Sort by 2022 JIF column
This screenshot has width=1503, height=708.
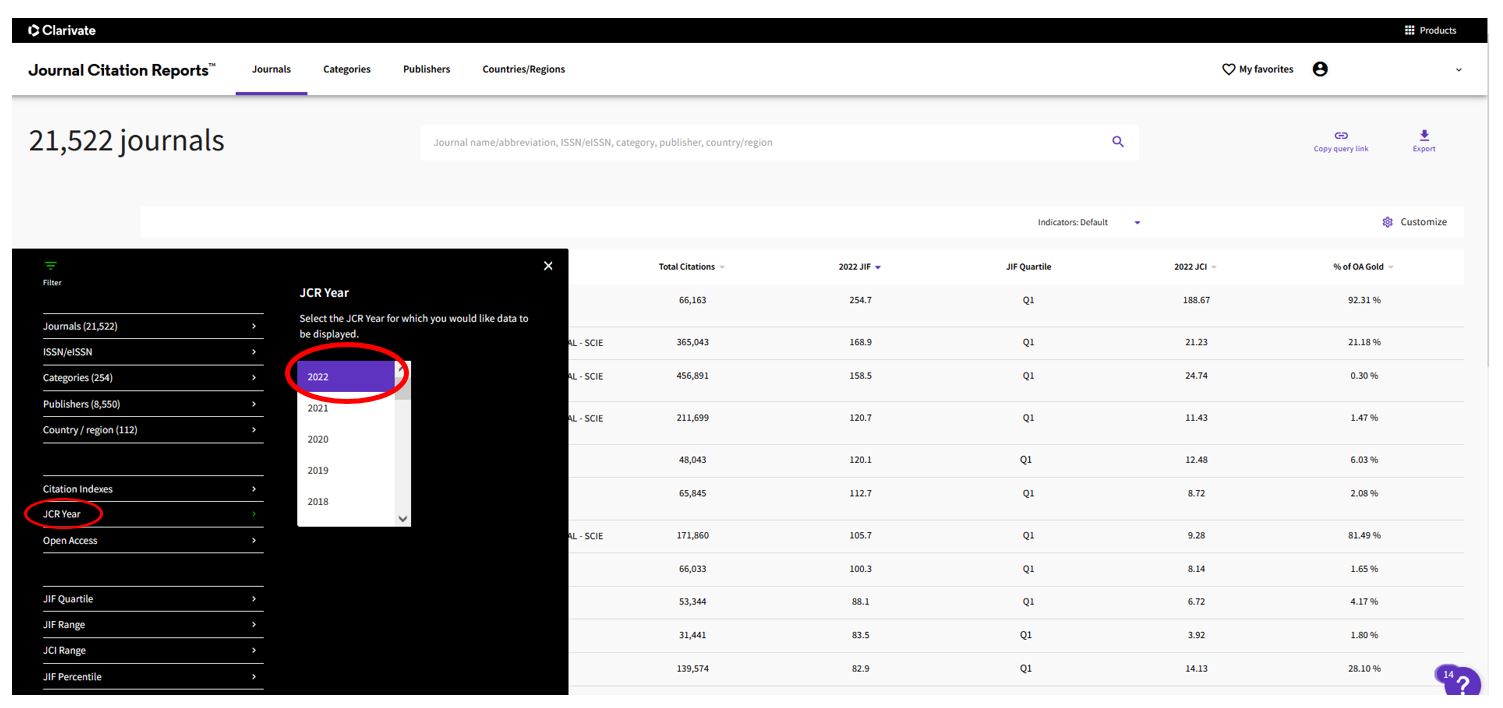click(x=859, y=267)
